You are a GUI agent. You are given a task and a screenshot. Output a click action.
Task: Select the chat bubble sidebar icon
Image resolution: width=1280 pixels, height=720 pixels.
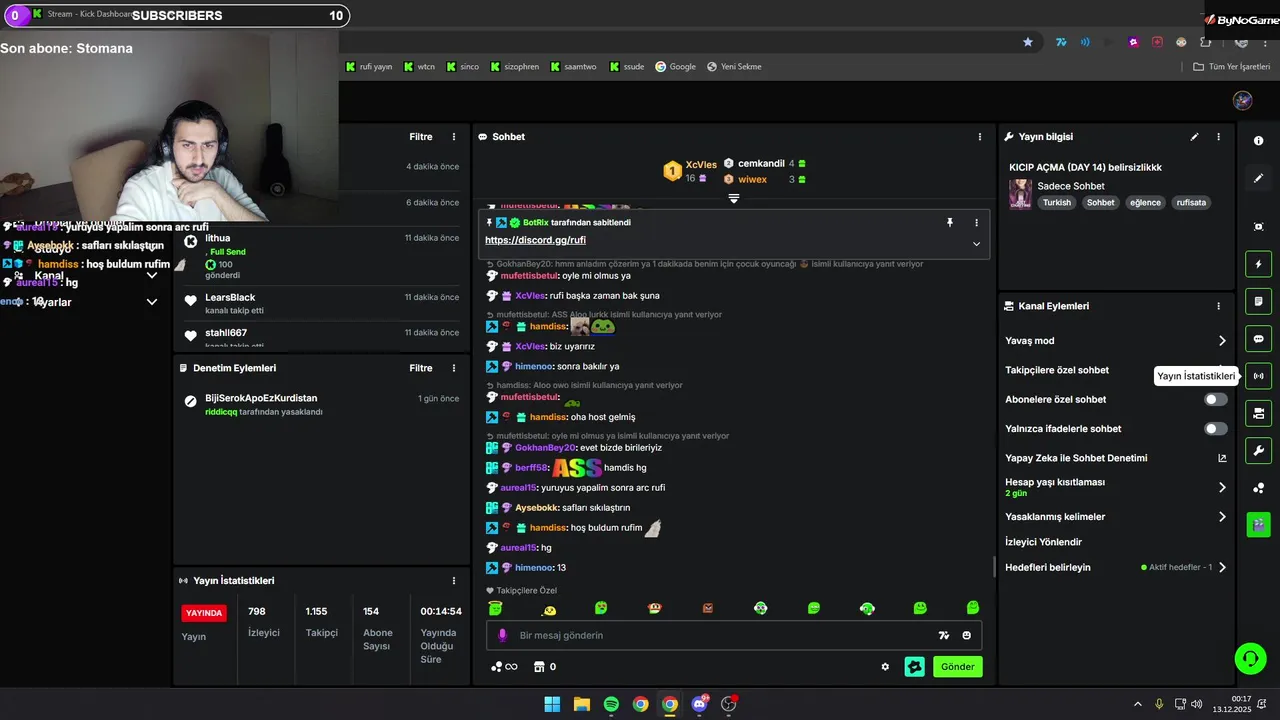click(1258, 338)
